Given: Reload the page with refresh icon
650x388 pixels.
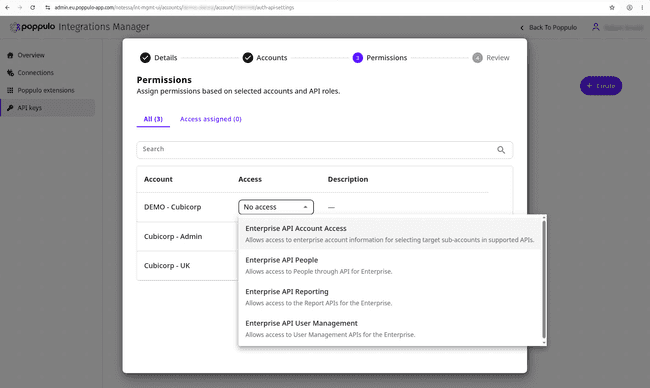Looking at the screenshot, I should pos(32,7).
